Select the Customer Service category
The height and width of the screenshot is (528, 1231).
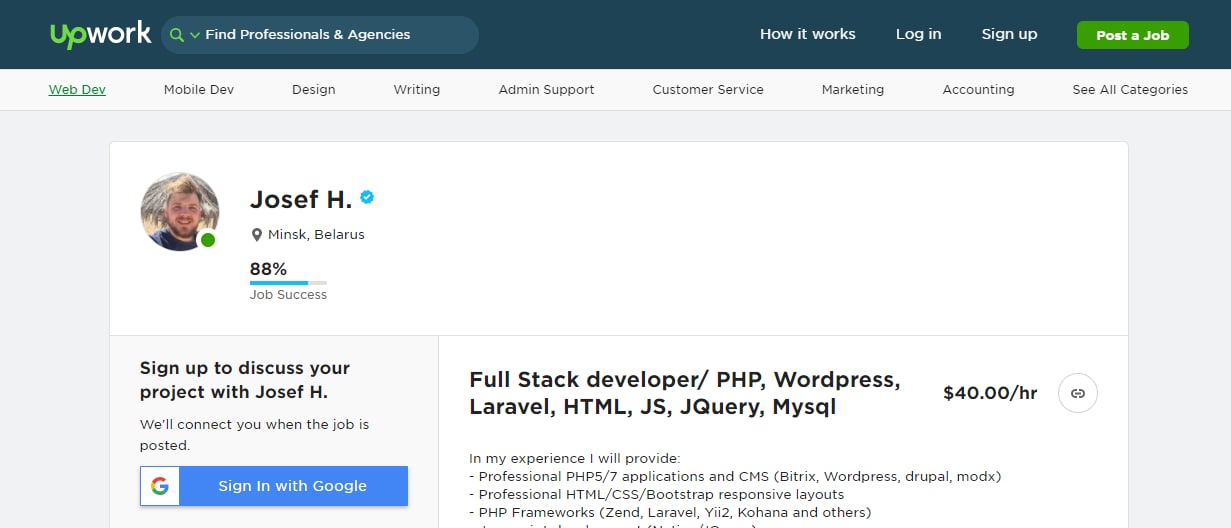click(708, 89)
